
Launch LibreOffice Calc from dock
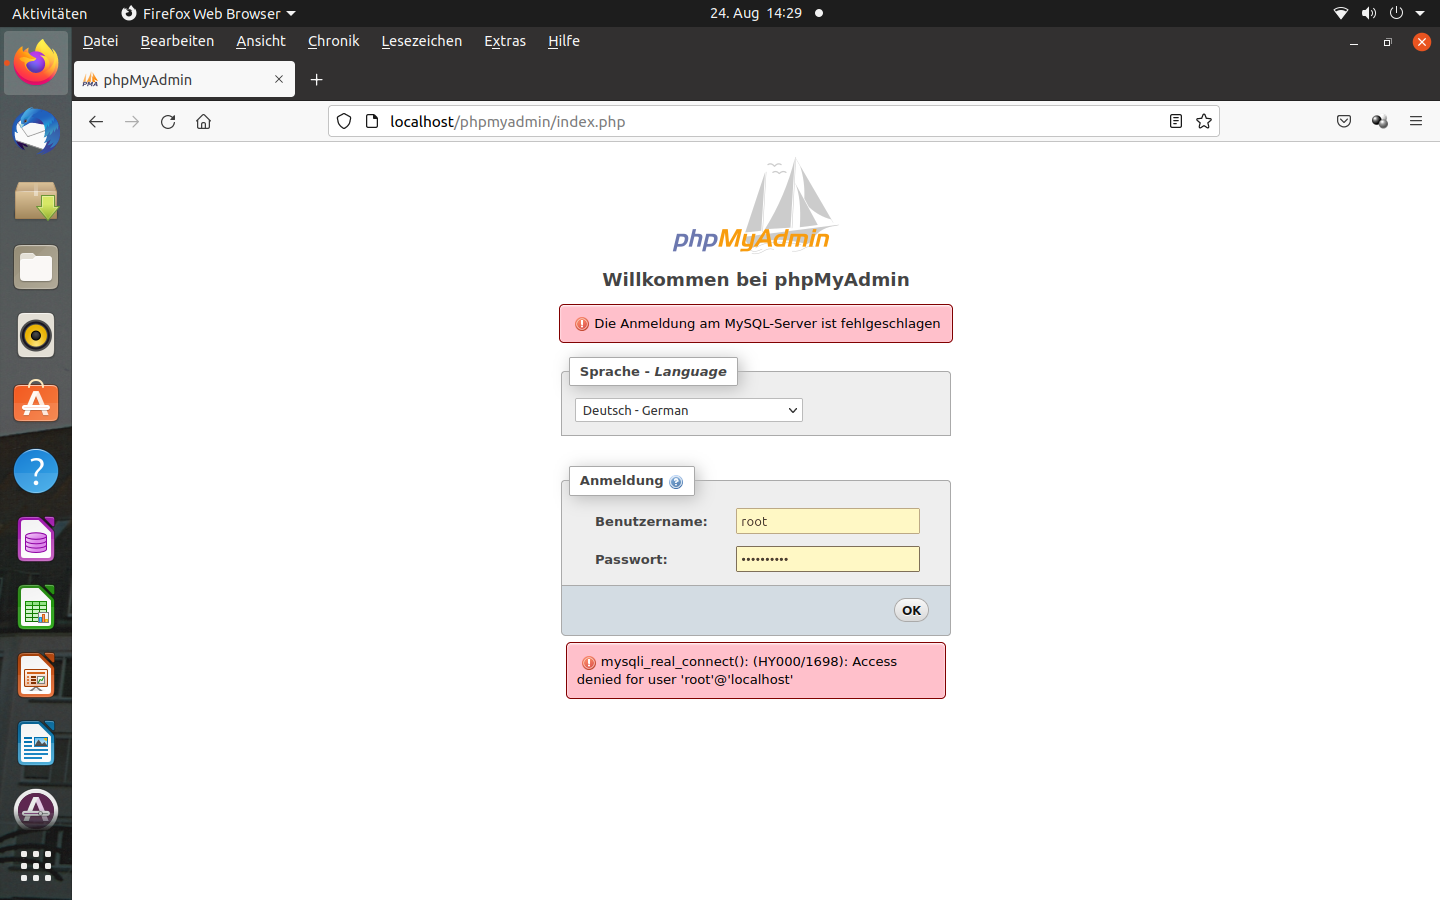(x=36, y=607)
